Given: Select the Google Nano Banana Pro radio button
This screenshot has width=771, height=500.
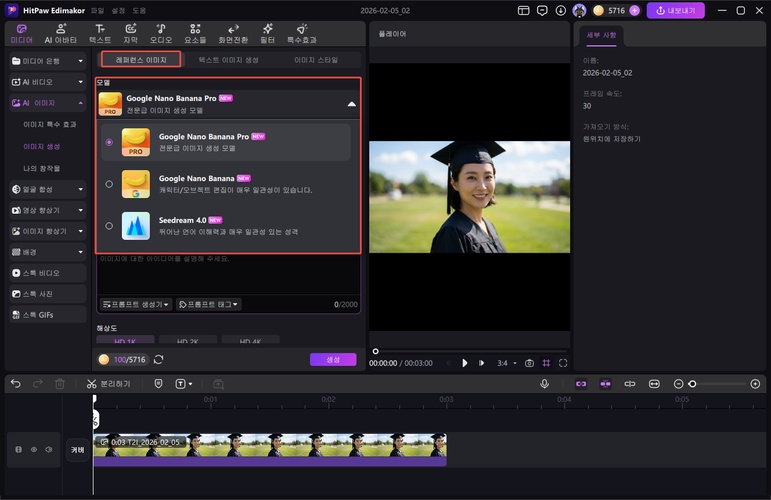Looking at the screenshot, I should point(109,142).
